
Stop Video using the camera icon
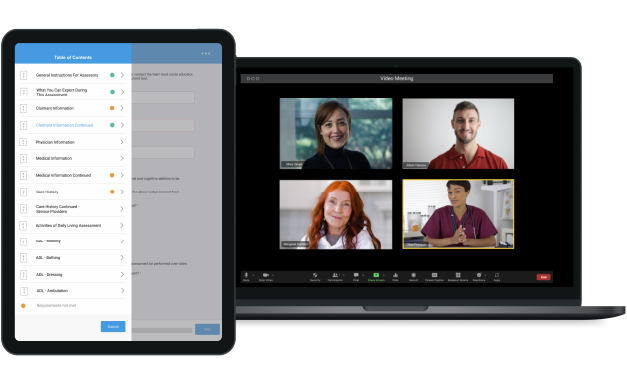click(x=266, y=276)
